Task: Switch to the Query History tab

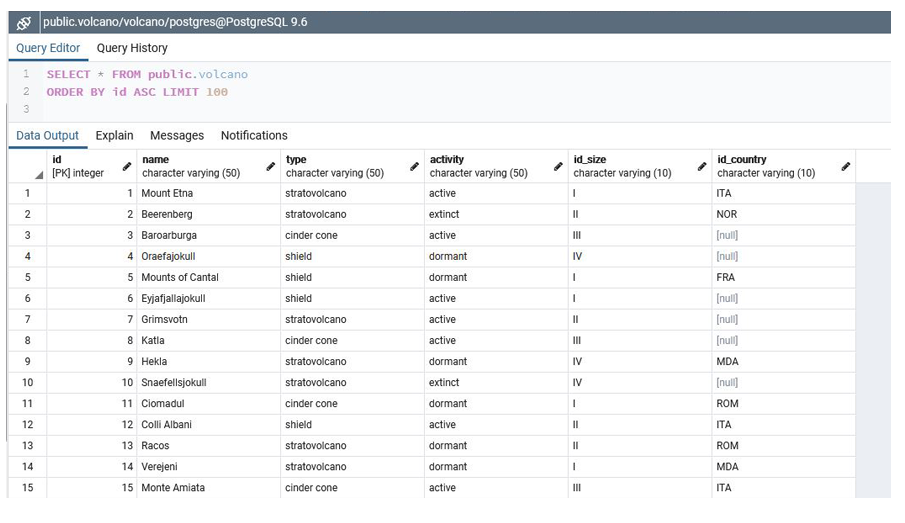Action: (x=132, y=48)
